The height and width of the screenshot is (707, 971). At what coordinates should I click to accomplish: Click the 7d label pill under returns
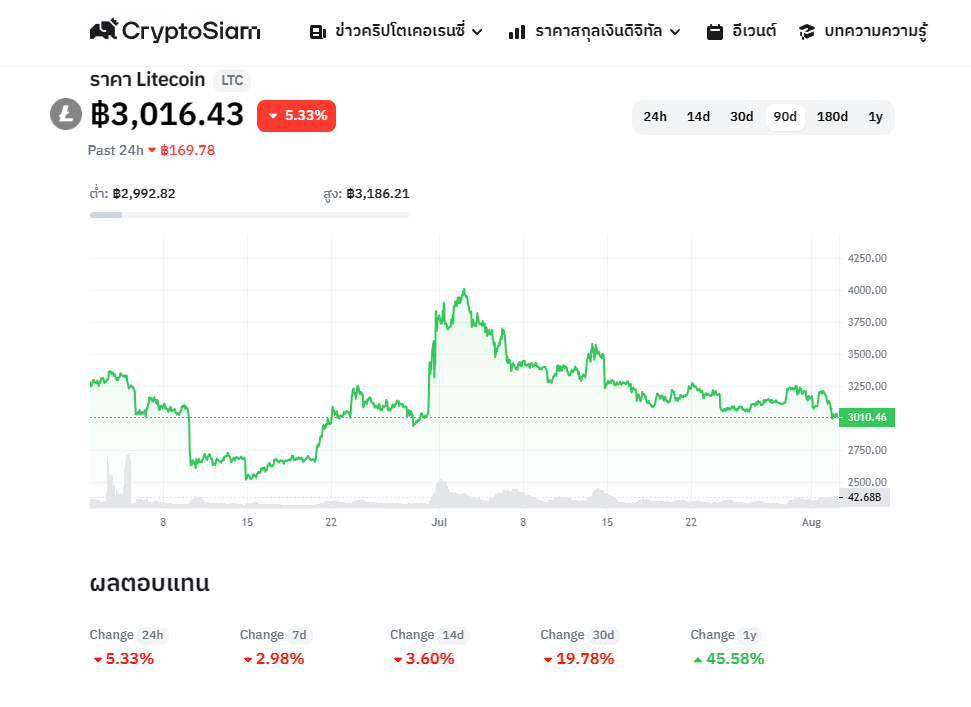[300, 635]
